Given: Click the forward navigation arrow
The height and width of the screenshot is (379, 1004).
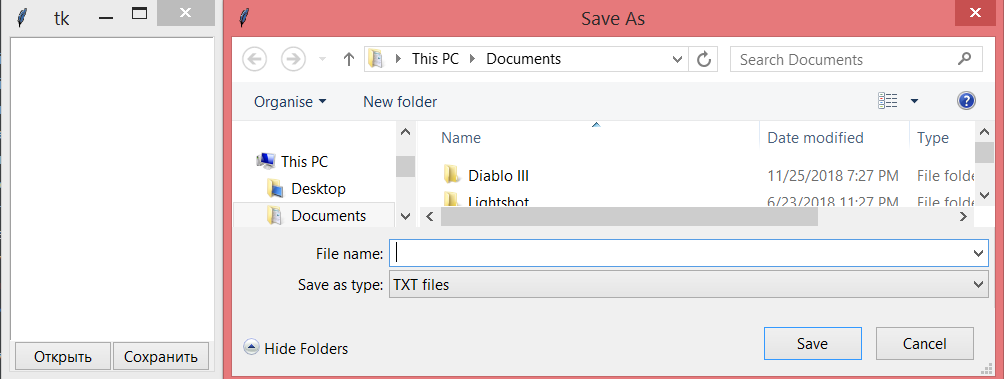Looking at the screenshot, I should [293, 60].
